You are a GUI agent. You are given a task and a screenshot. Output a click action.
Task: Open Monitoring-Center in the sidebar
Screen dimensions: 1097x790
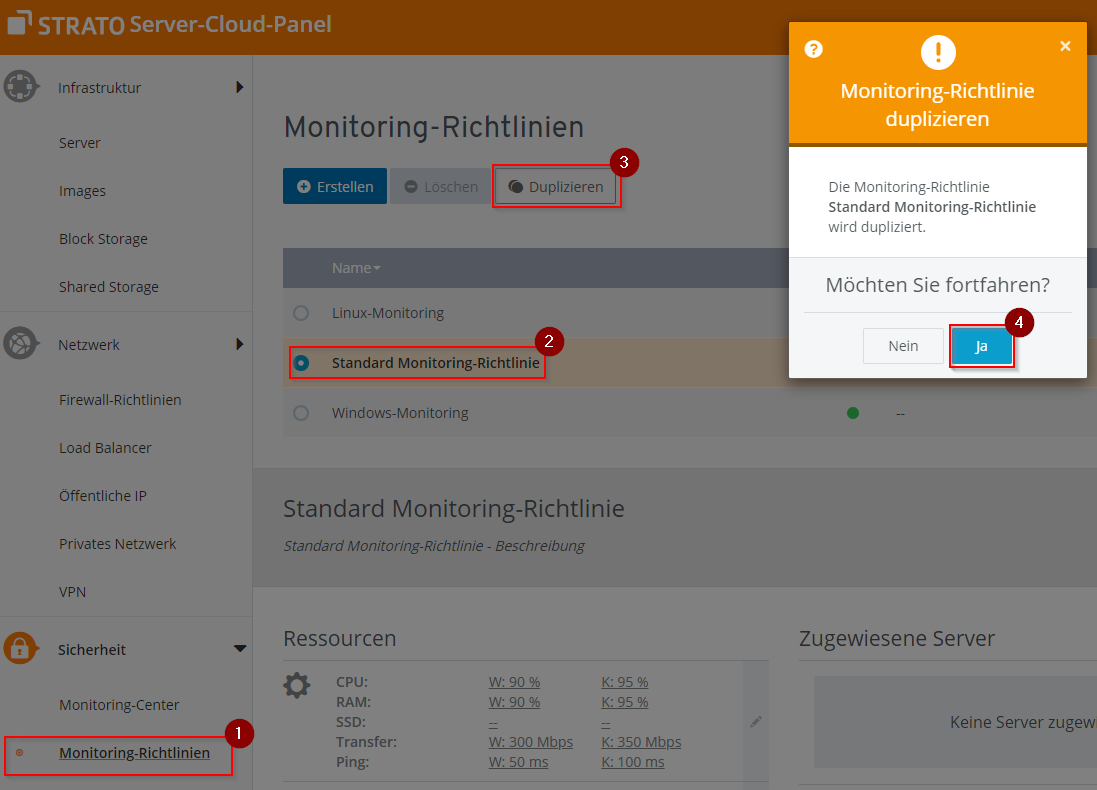coord(119,705)
